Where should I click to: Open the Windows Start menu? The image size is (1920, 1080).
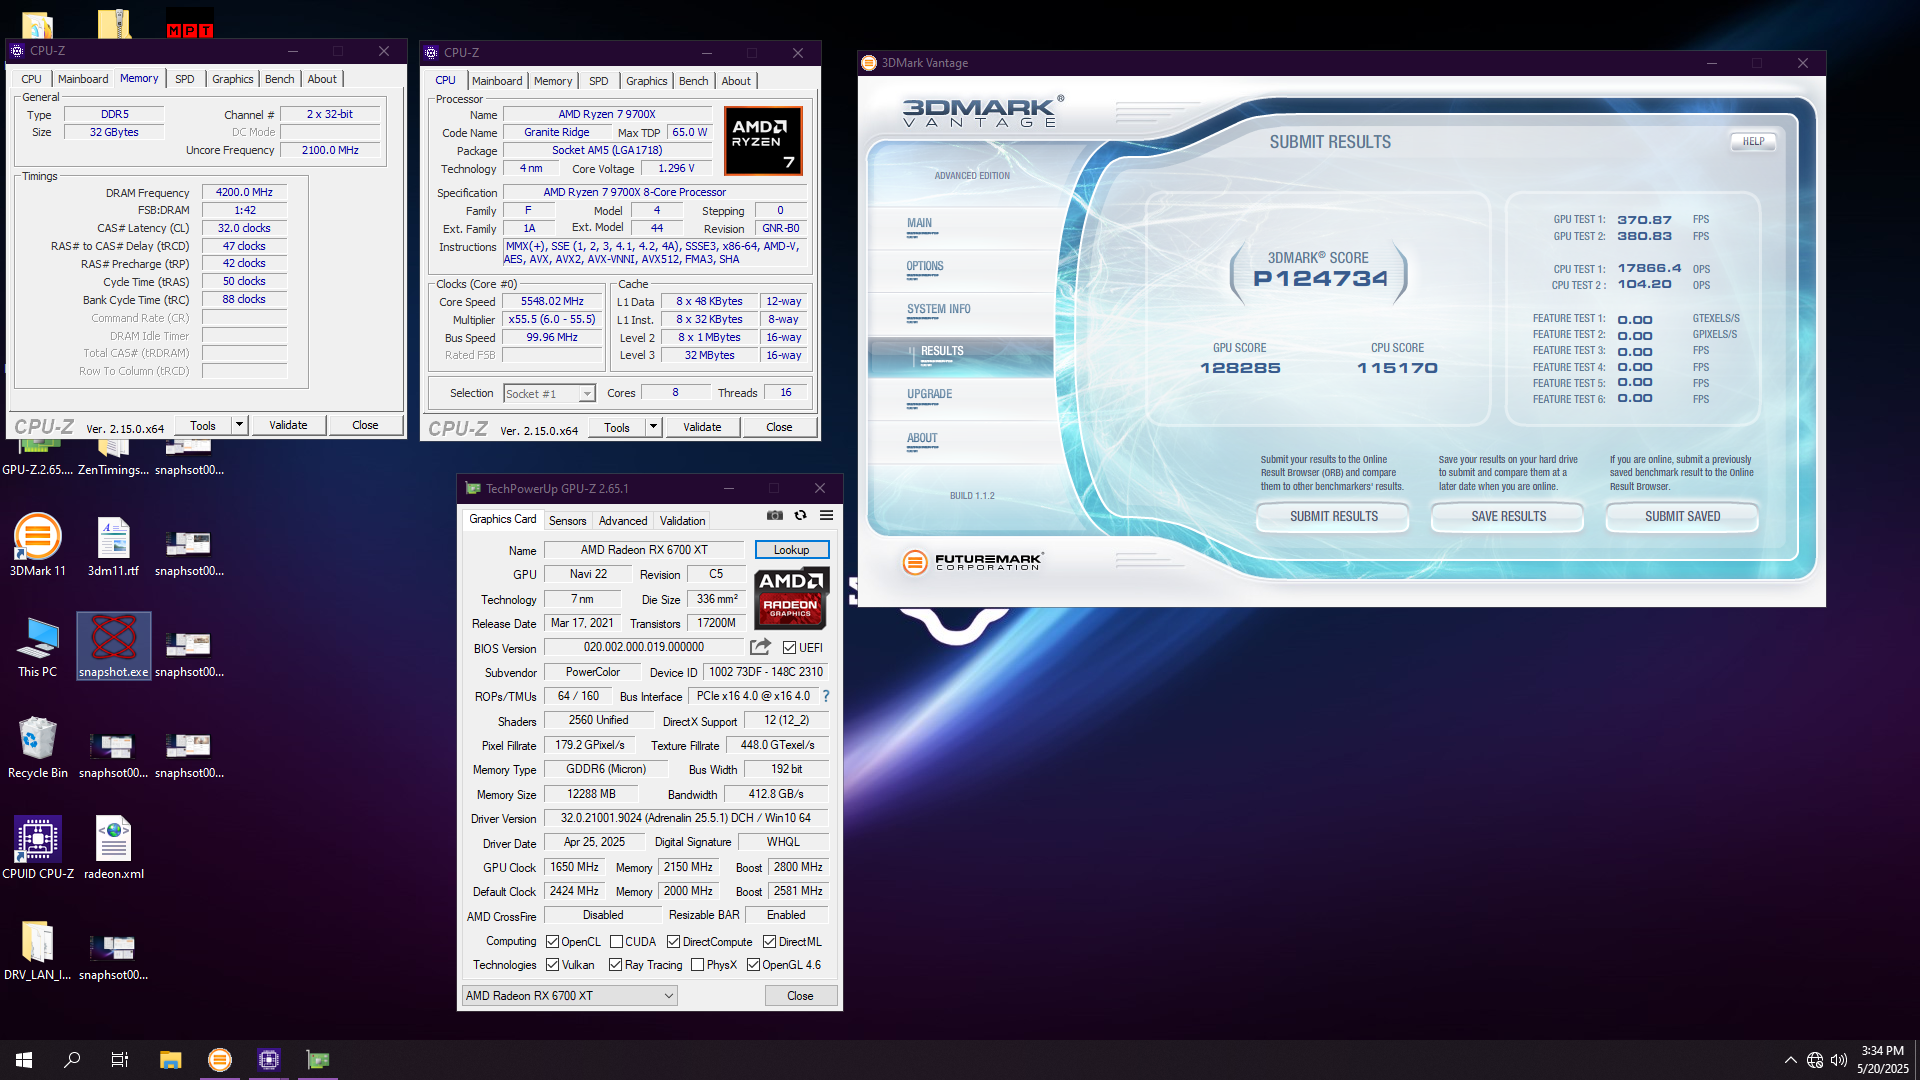(x=24, y=1060)
